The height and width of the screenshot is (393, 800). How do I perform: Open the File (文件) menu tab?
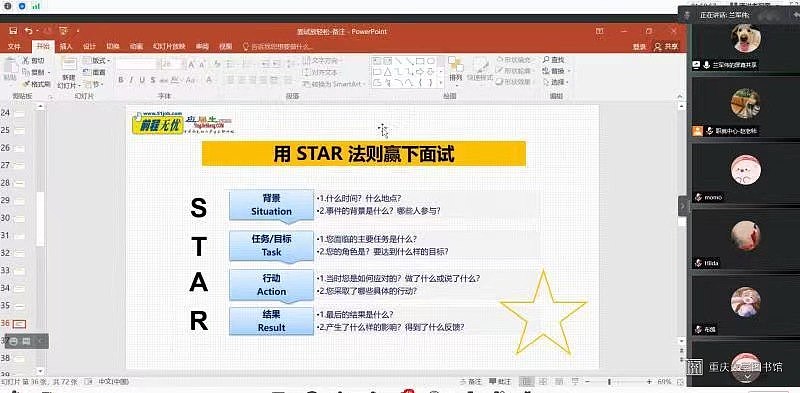coord(14,46)
